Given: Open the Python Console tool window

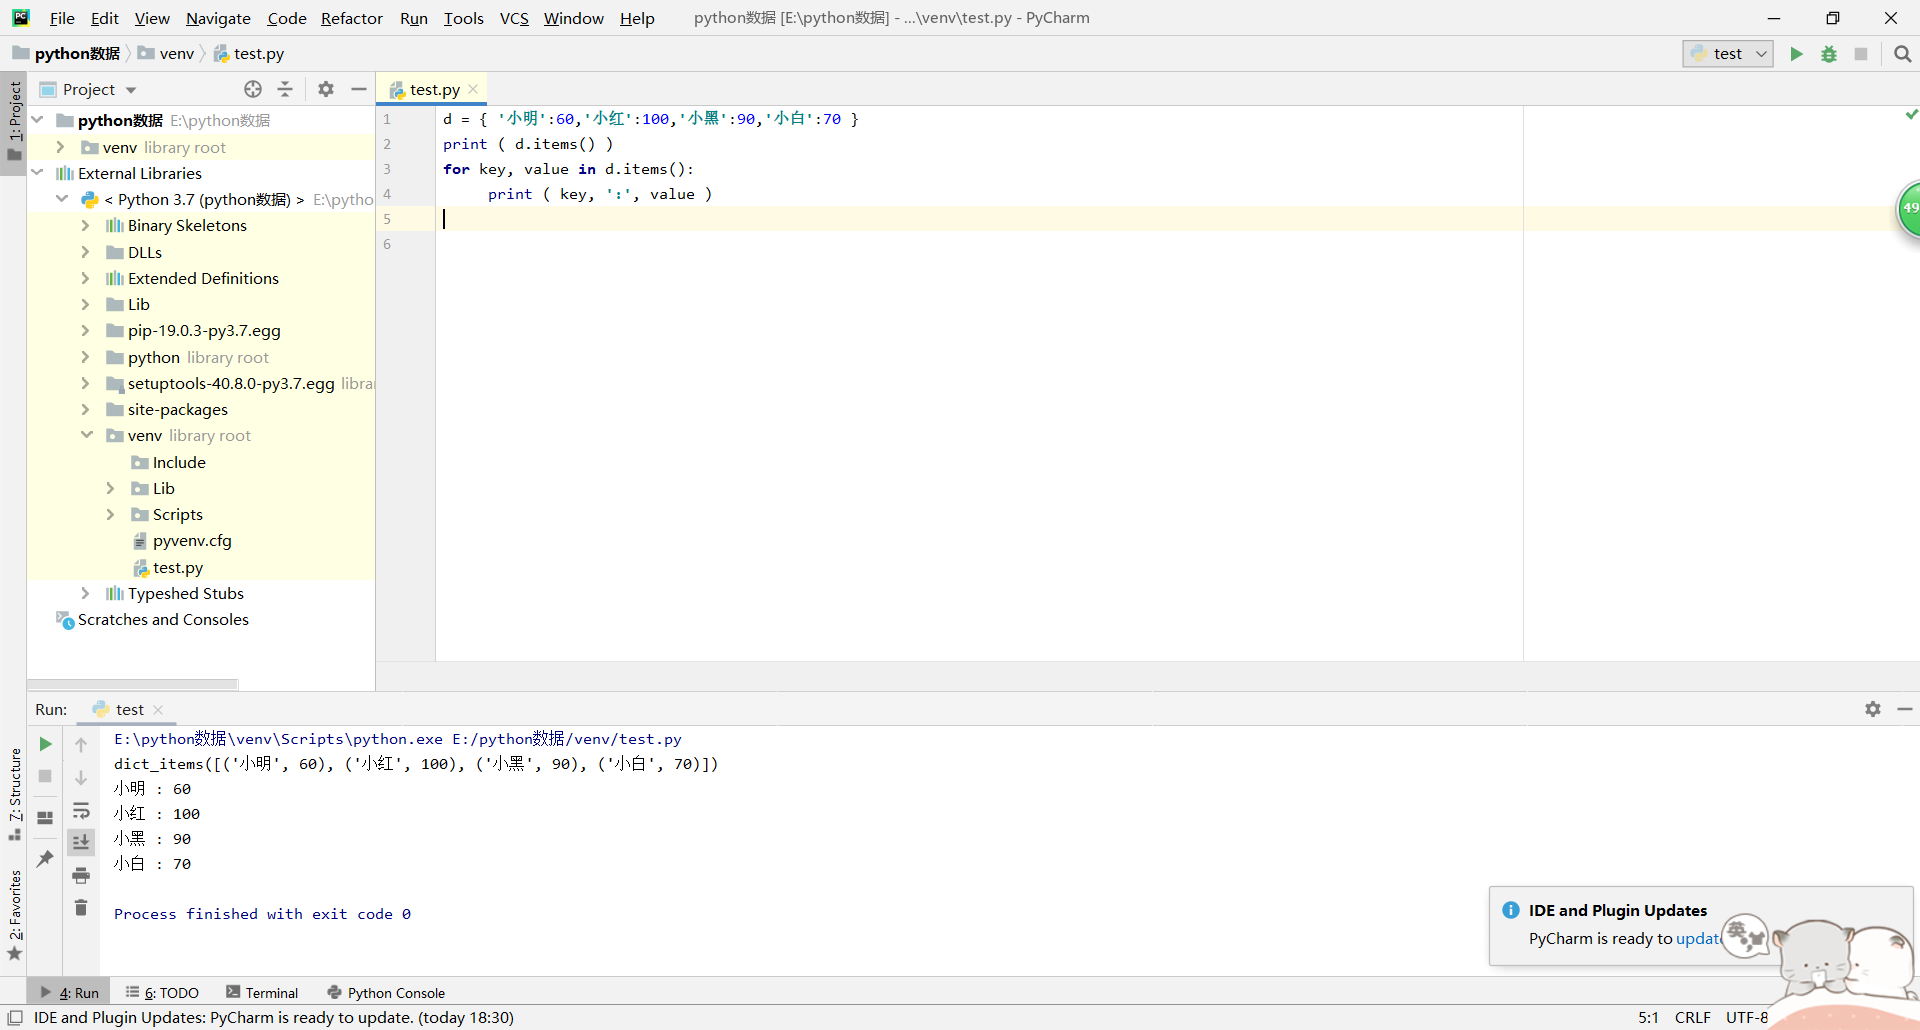Looking at the screenshot, I should (386, 993).
